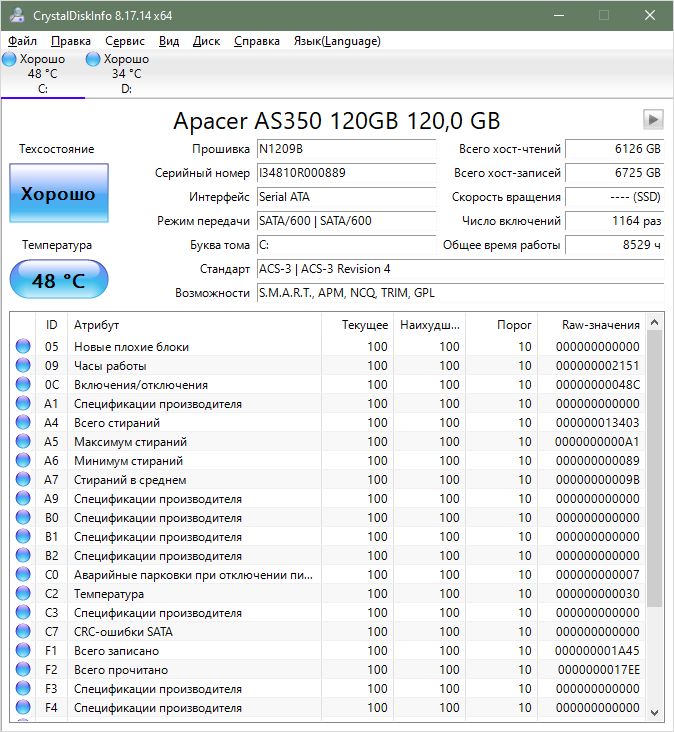
Task: Click the 48 °C temperature indicator
Action: pos(59,280)
